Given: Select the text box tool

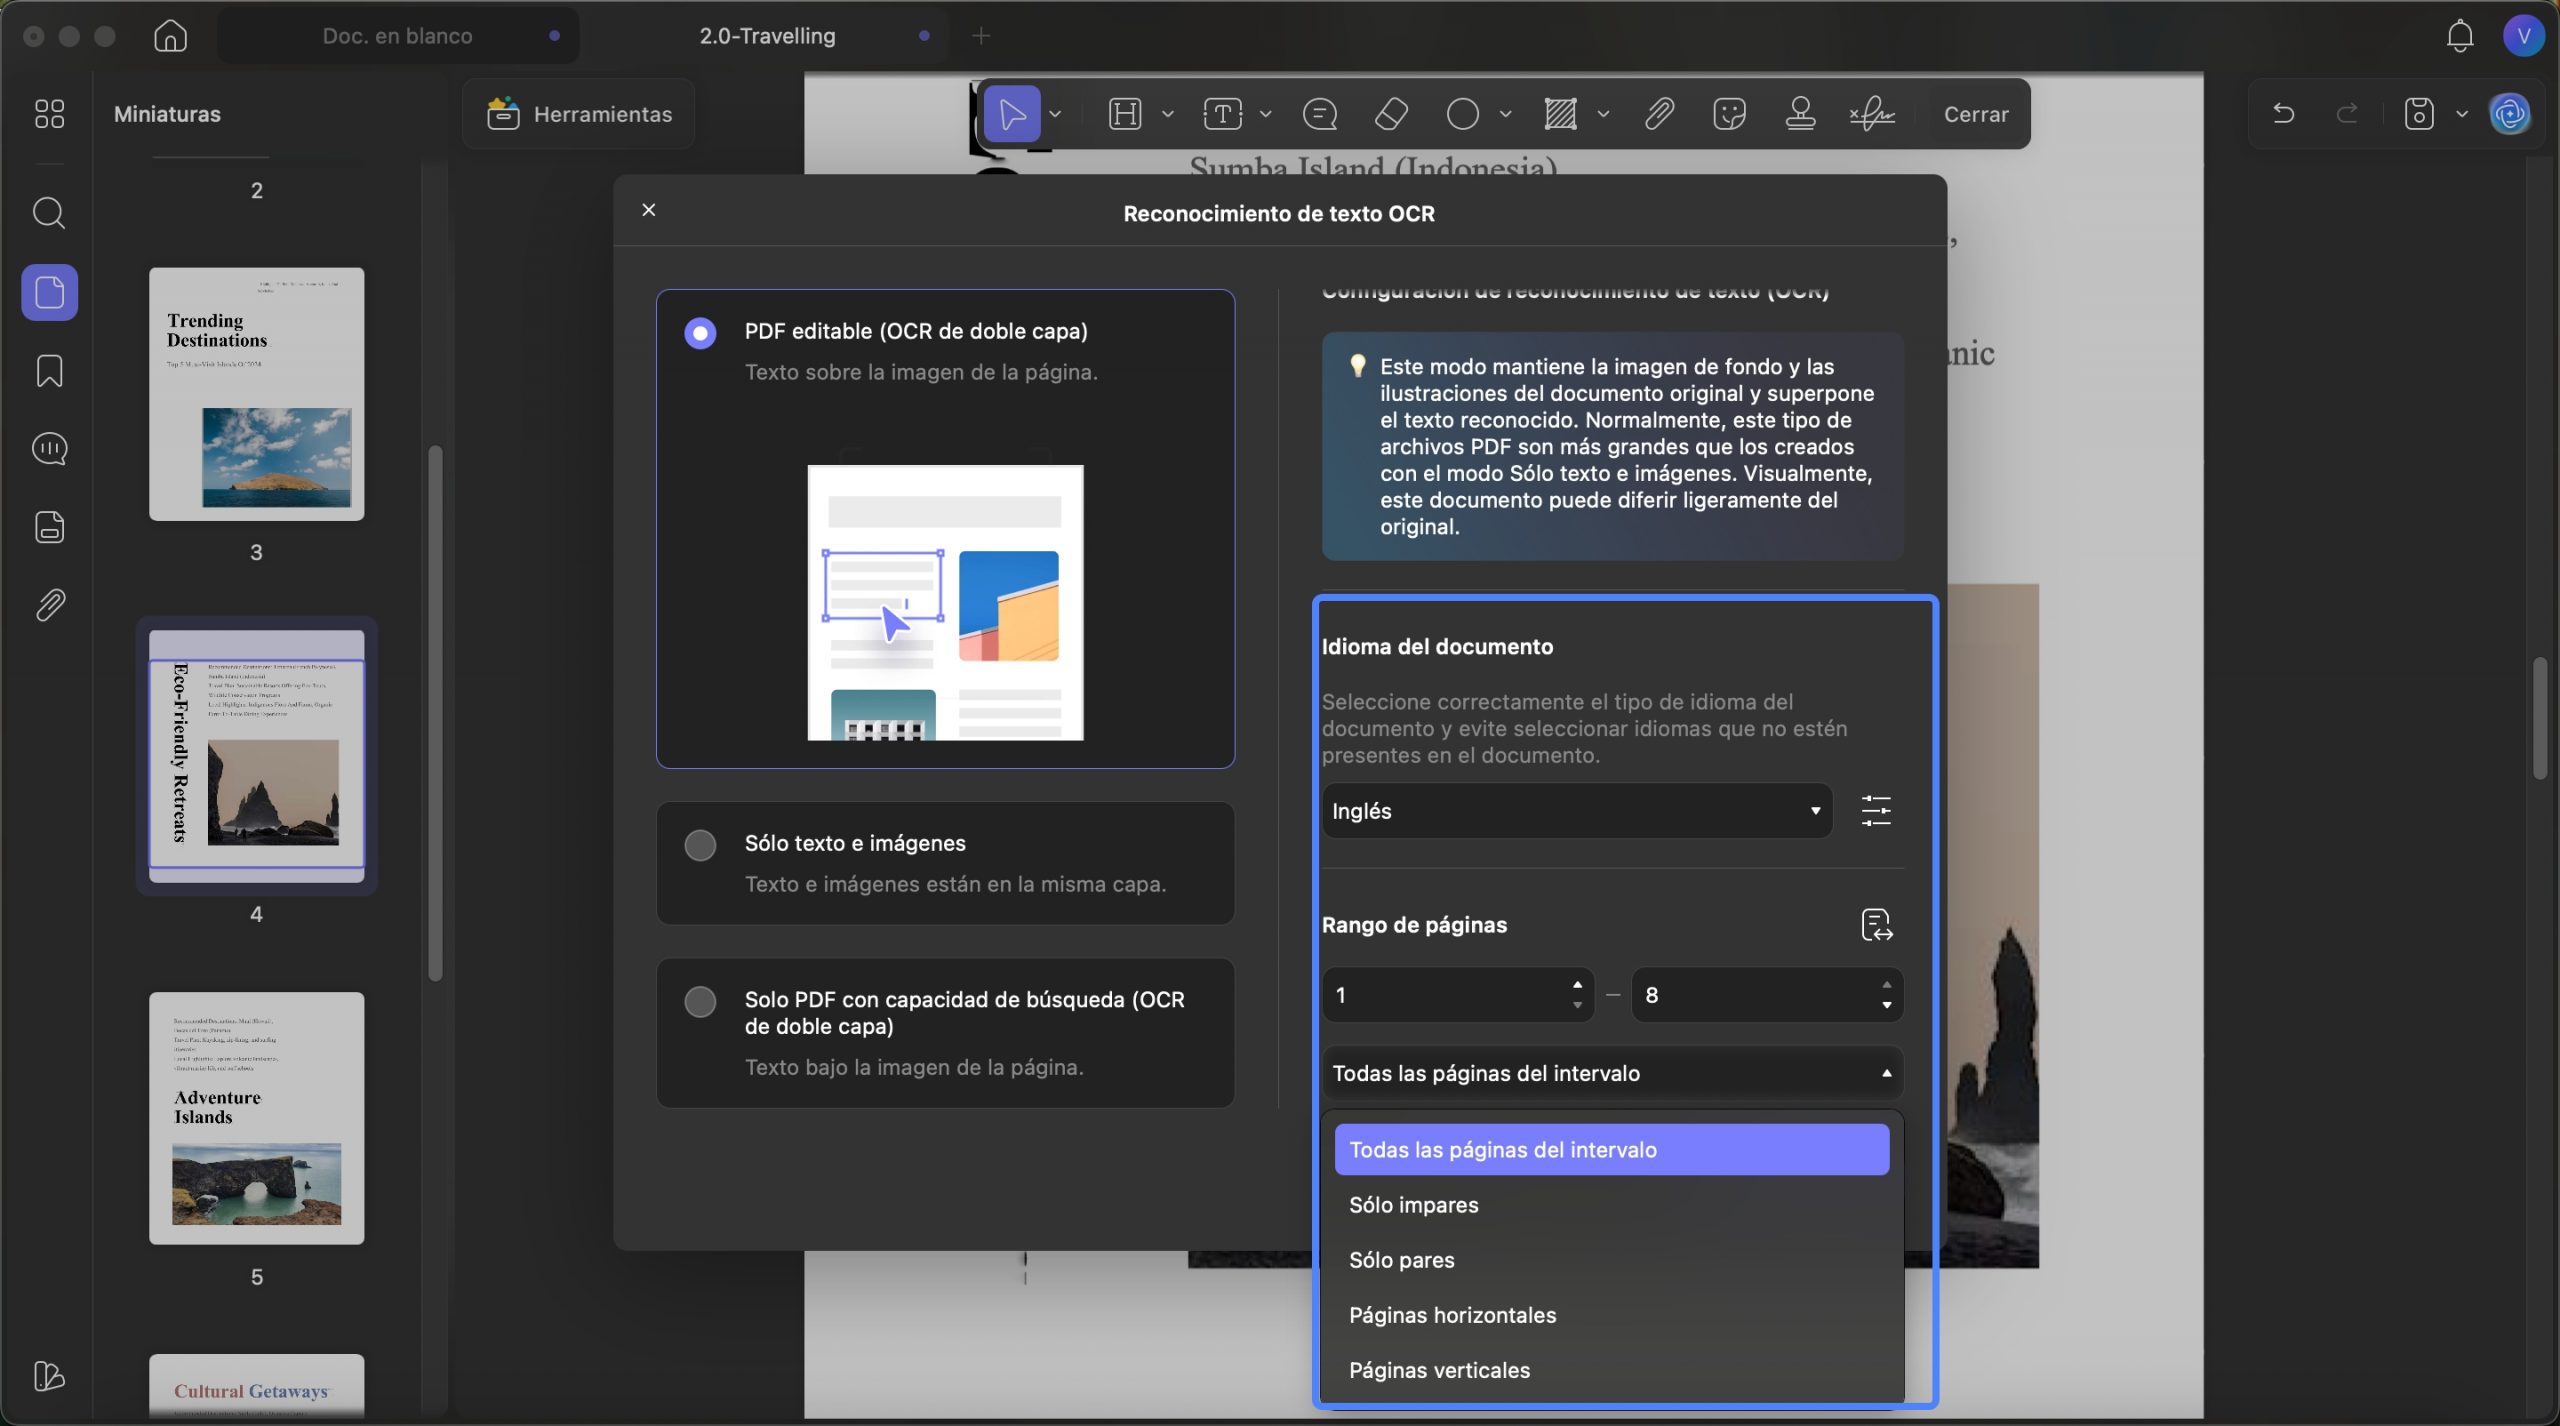Looking at the screenshot, I should (1222, 114).
